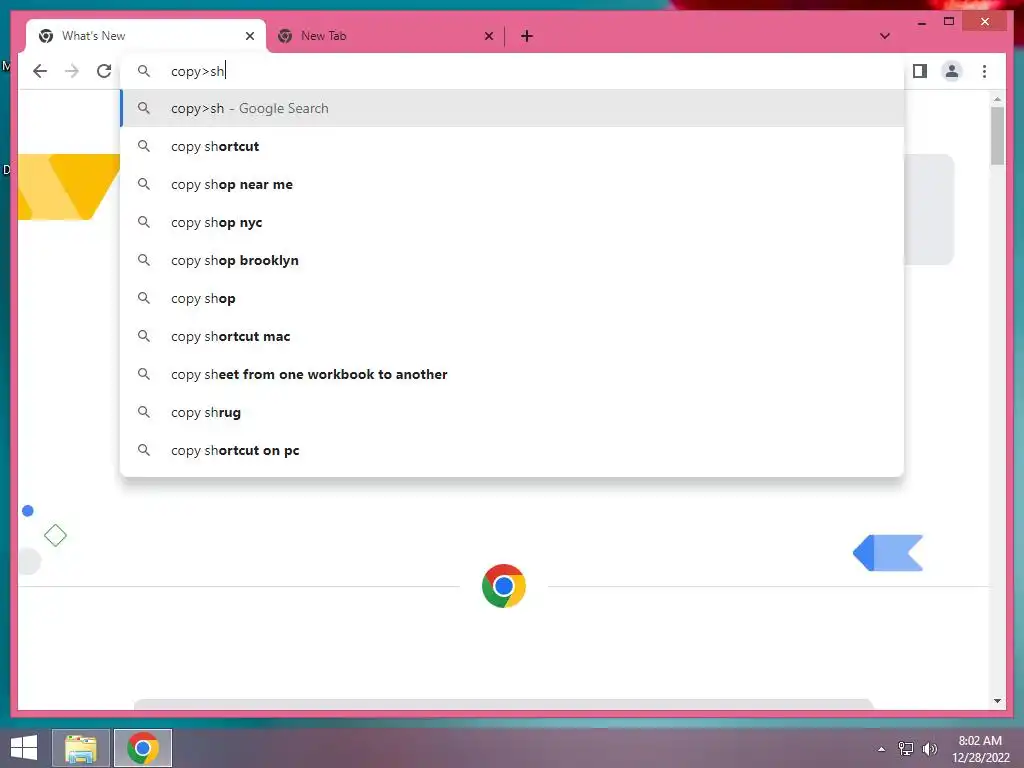Close the New Tab tab

(488, 36)
